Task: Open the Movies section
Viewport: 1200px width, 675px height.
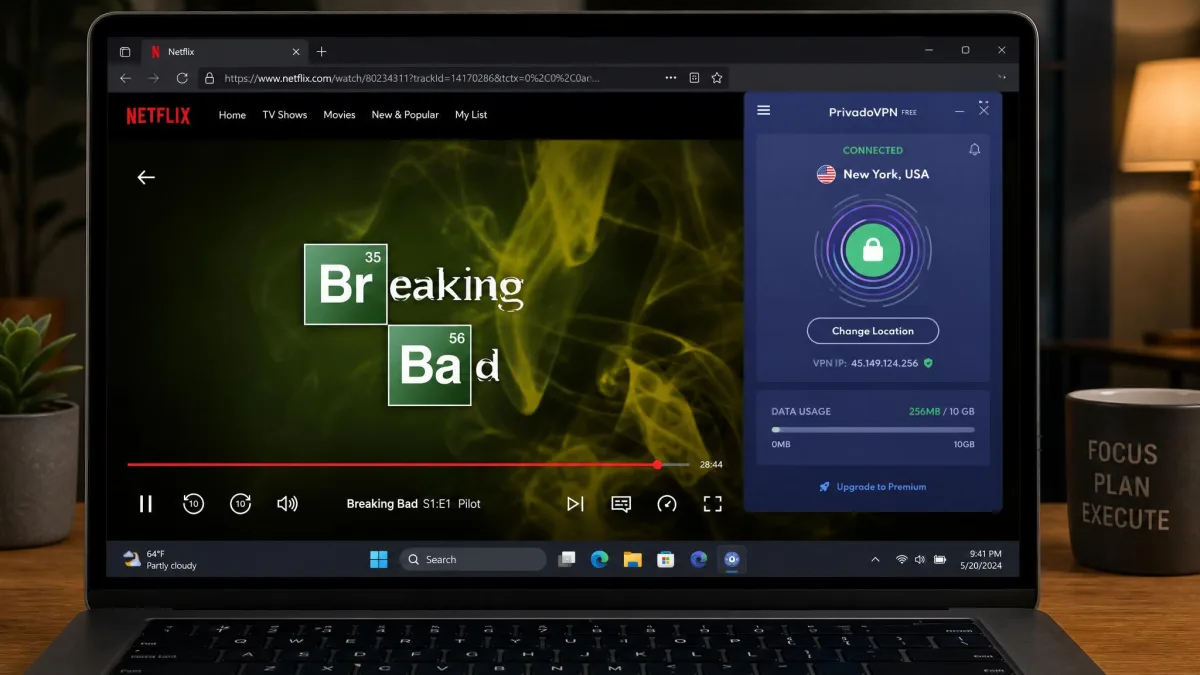Action: pos(339,115)
